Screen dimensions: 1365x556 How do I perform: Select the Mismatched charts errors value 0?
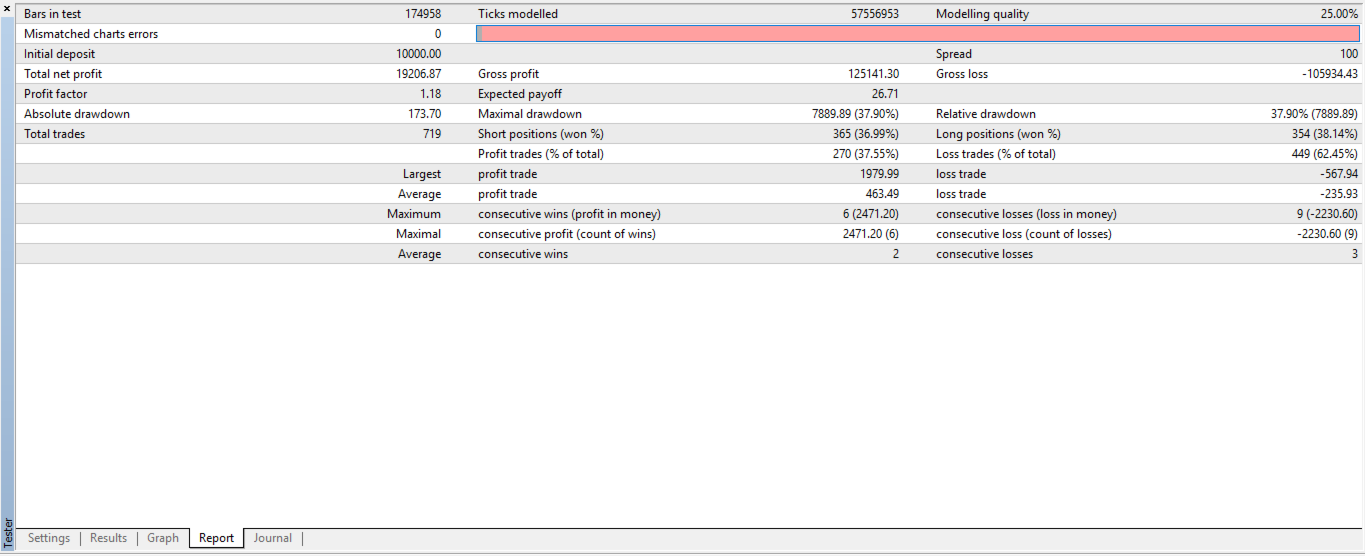[438, 34]
